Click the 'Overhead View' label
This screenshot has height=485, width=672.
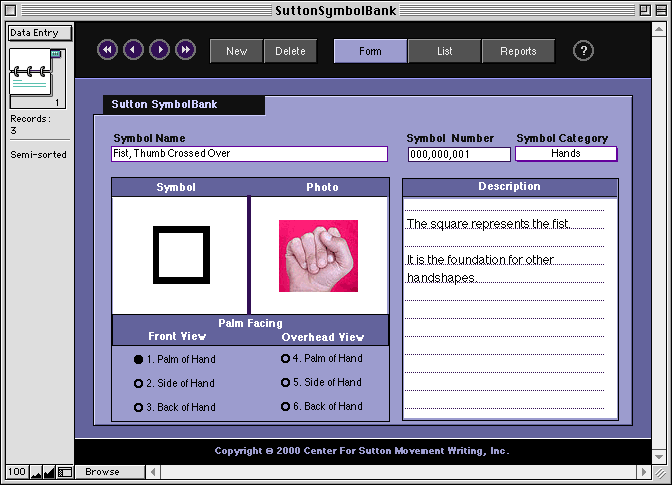[323, 337]
